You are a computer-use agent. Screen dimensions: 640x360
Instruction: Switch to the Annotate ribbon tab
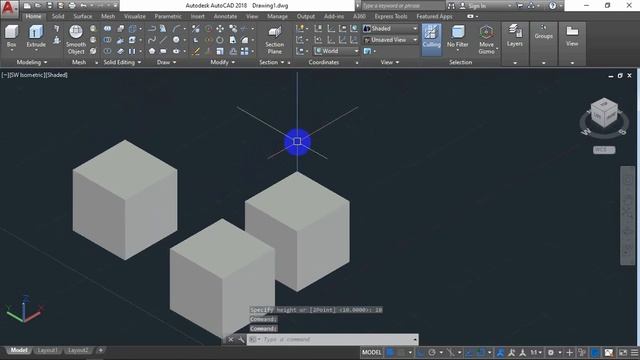225,16
